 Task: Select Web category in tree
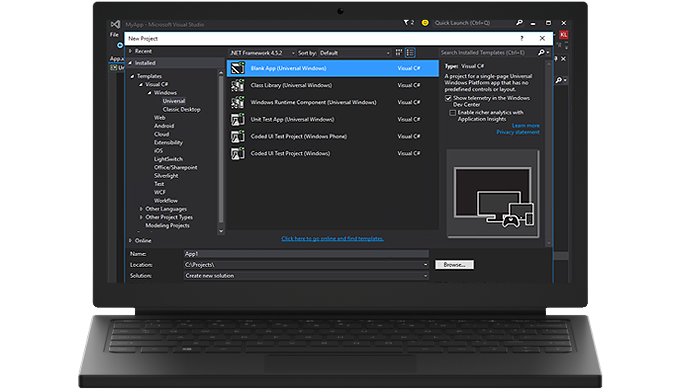pyautogui.click(x=159, y=118)
